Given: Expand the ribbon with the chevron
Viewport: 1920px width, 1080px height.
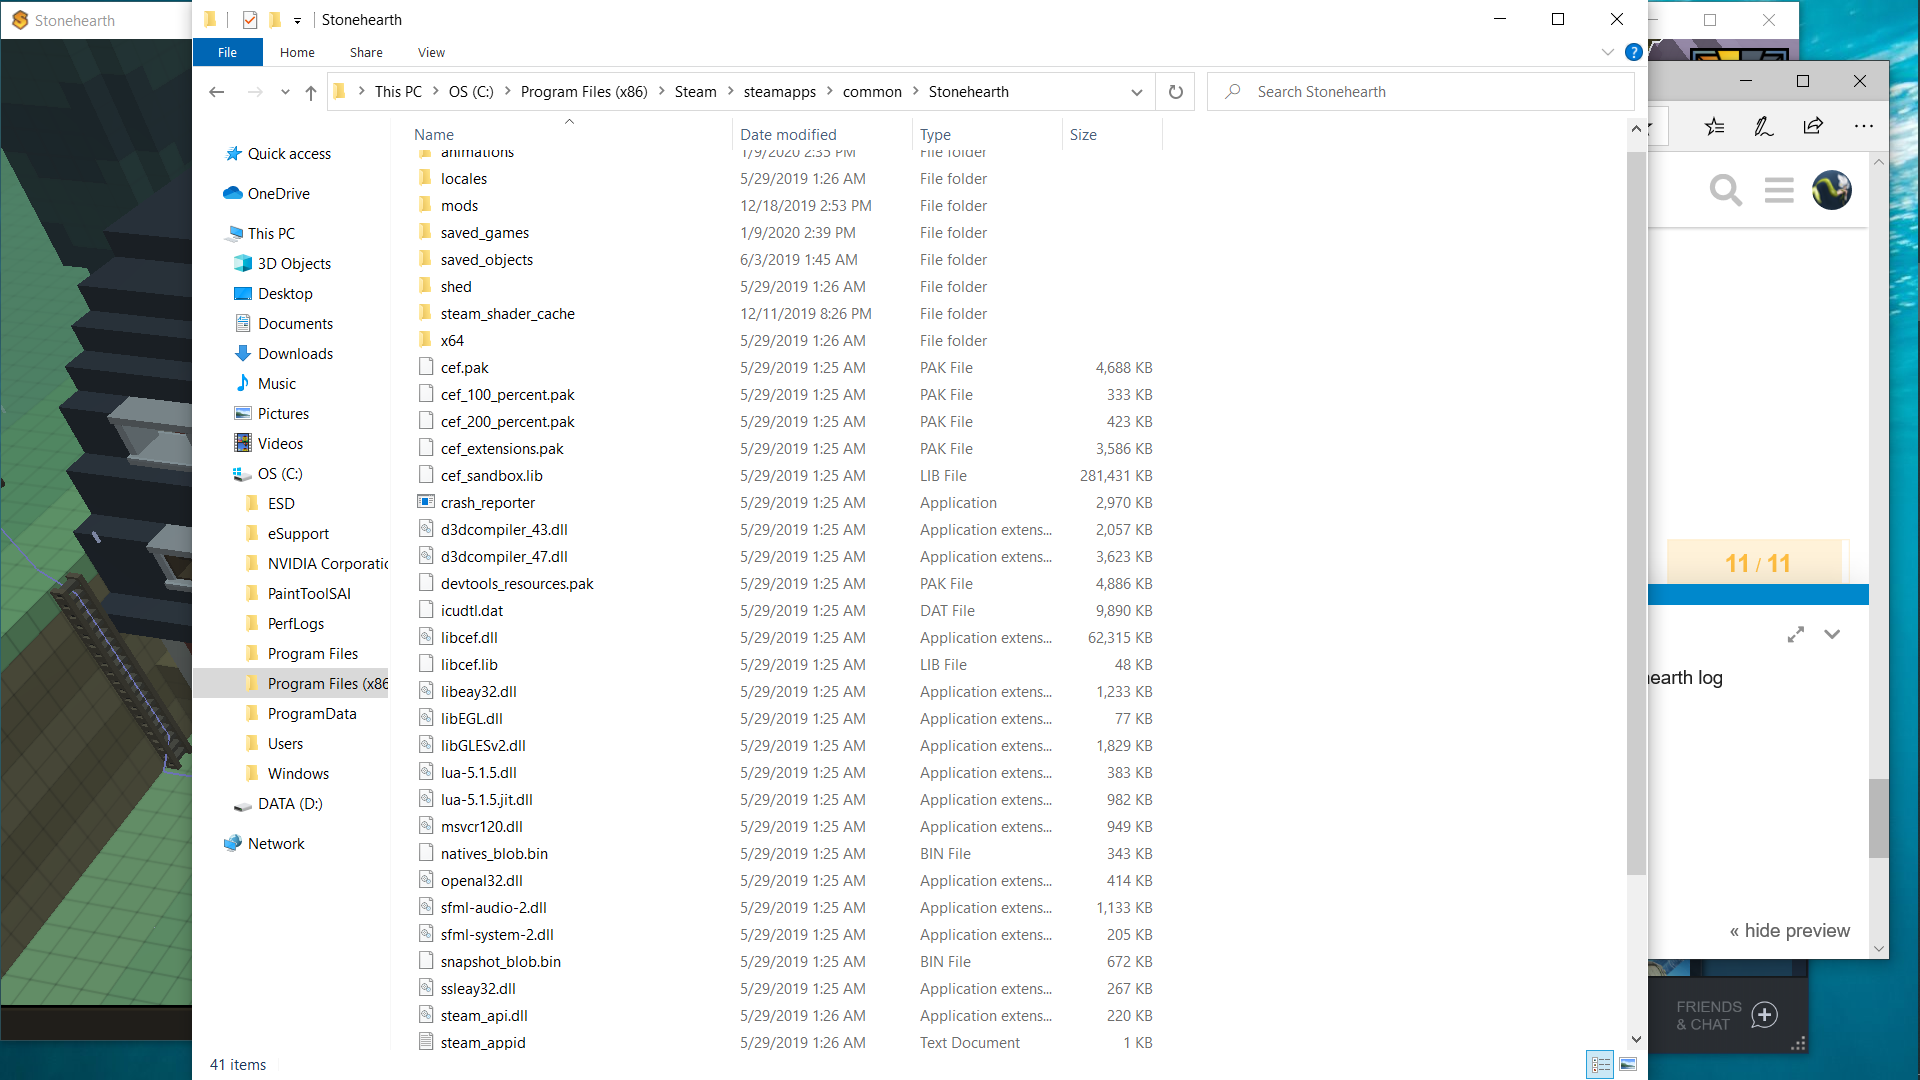Looking at the screenshot, I should [x=1608, y=52].
